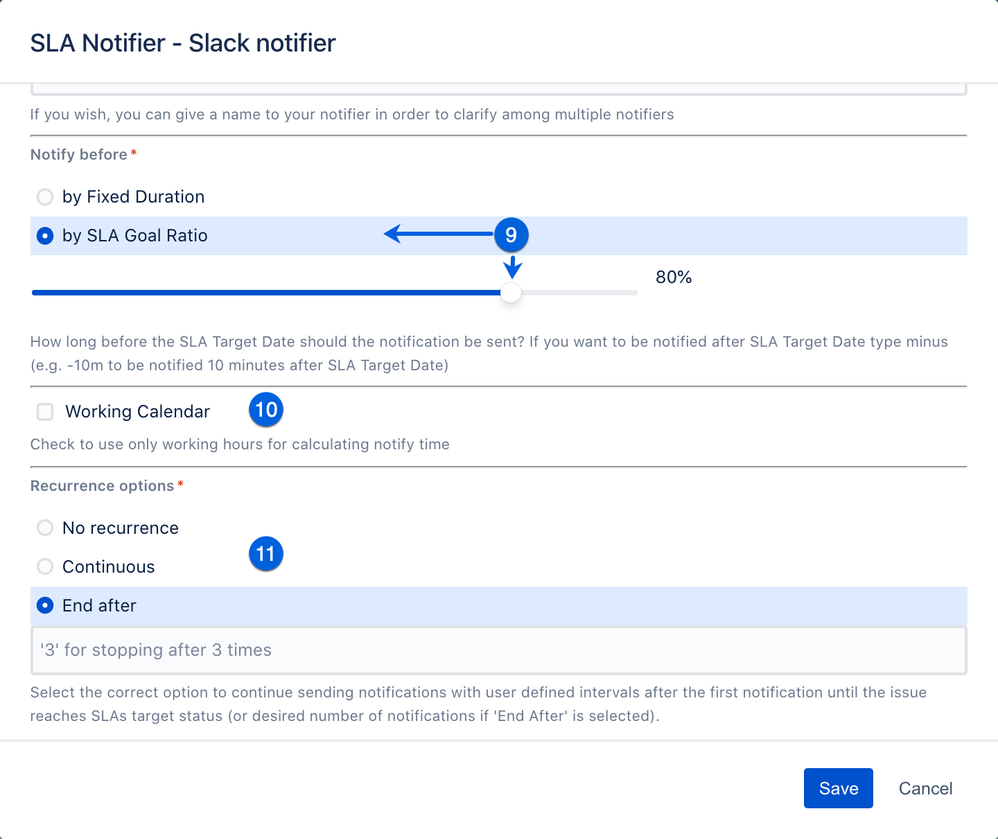The height and width of the screenshot is (839, 998).
Task: Click the SLA Notifier dialog title
Action: (182, 43)
